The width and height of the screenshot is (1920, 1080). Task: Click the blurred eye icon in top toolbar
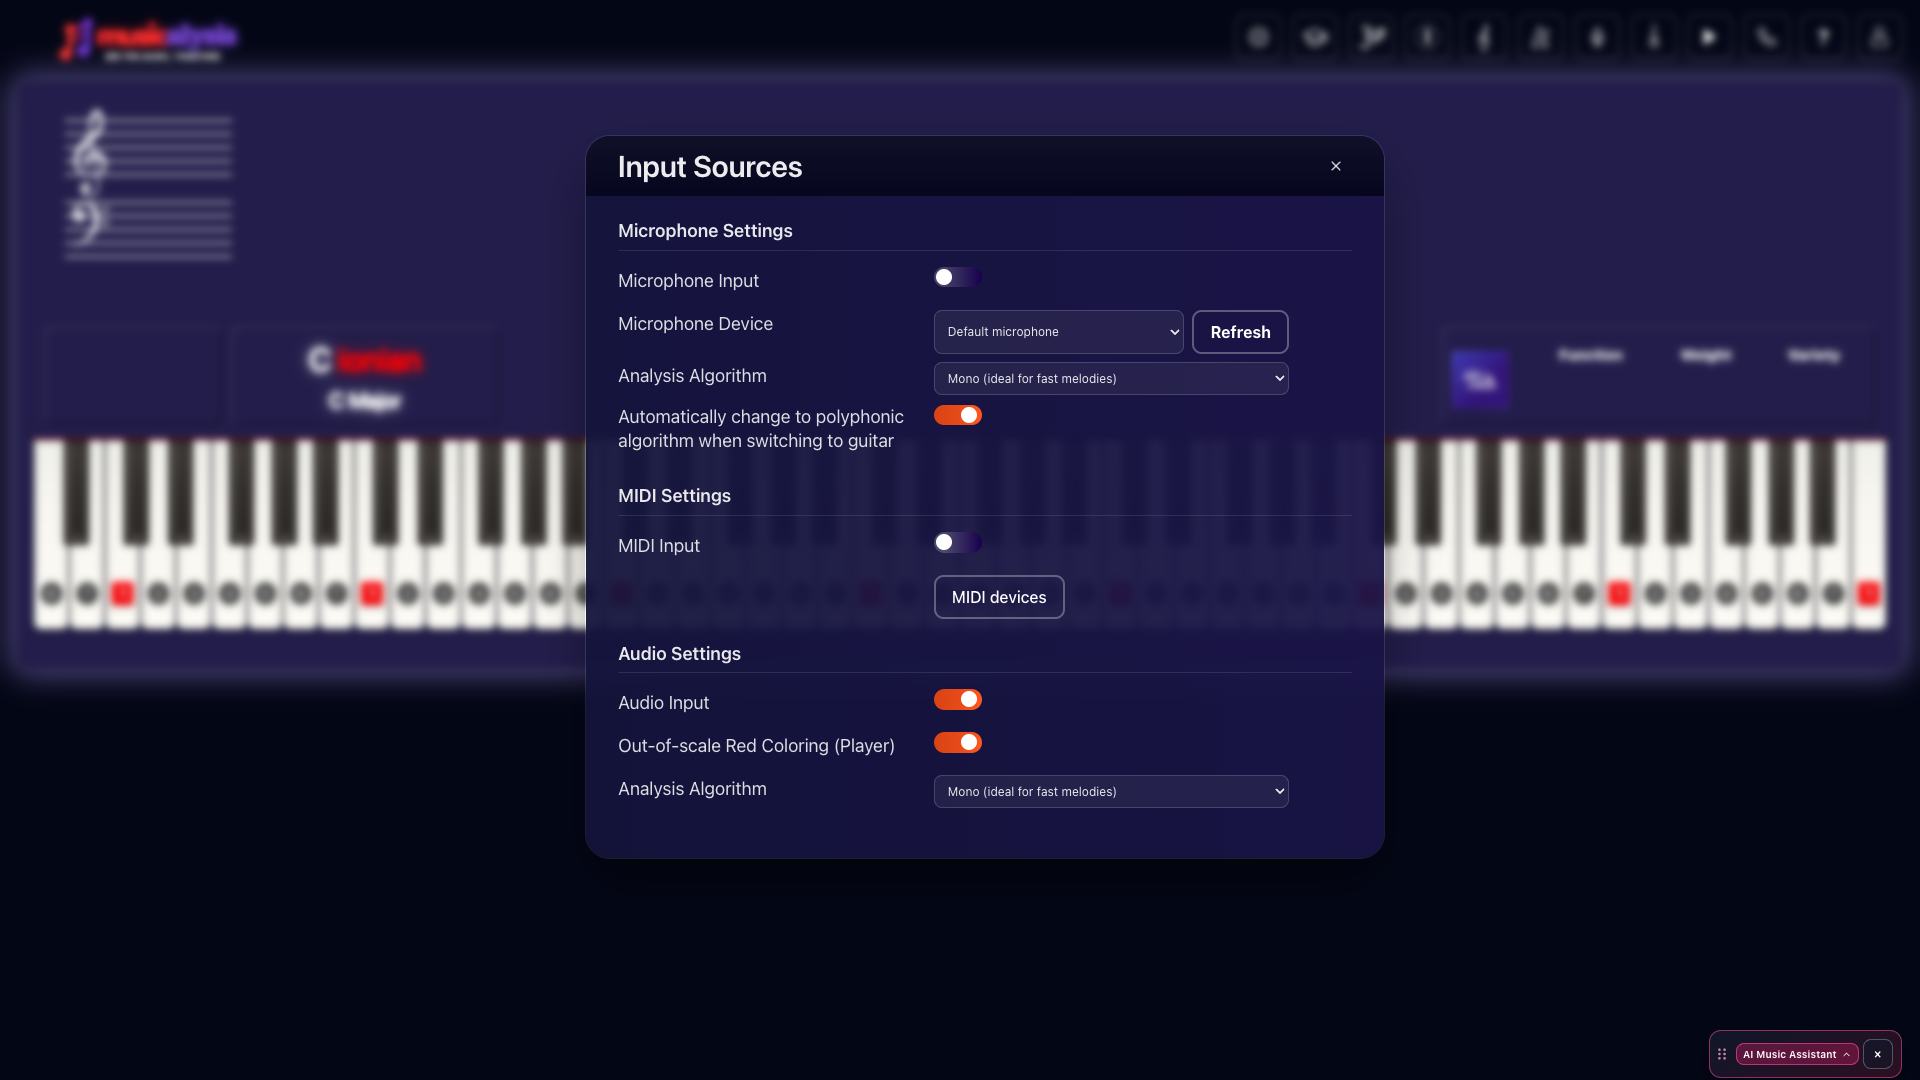pyautogui.click(x=1315, y=37)
